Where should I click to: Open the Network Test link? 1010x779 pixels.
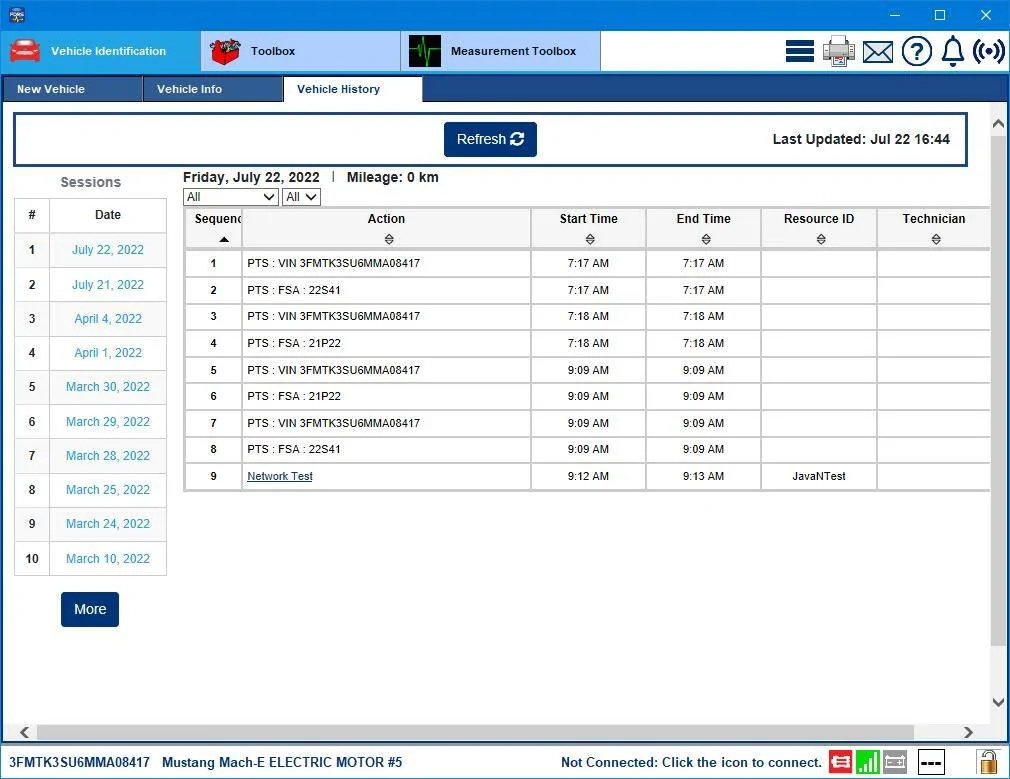coord(280,476)
